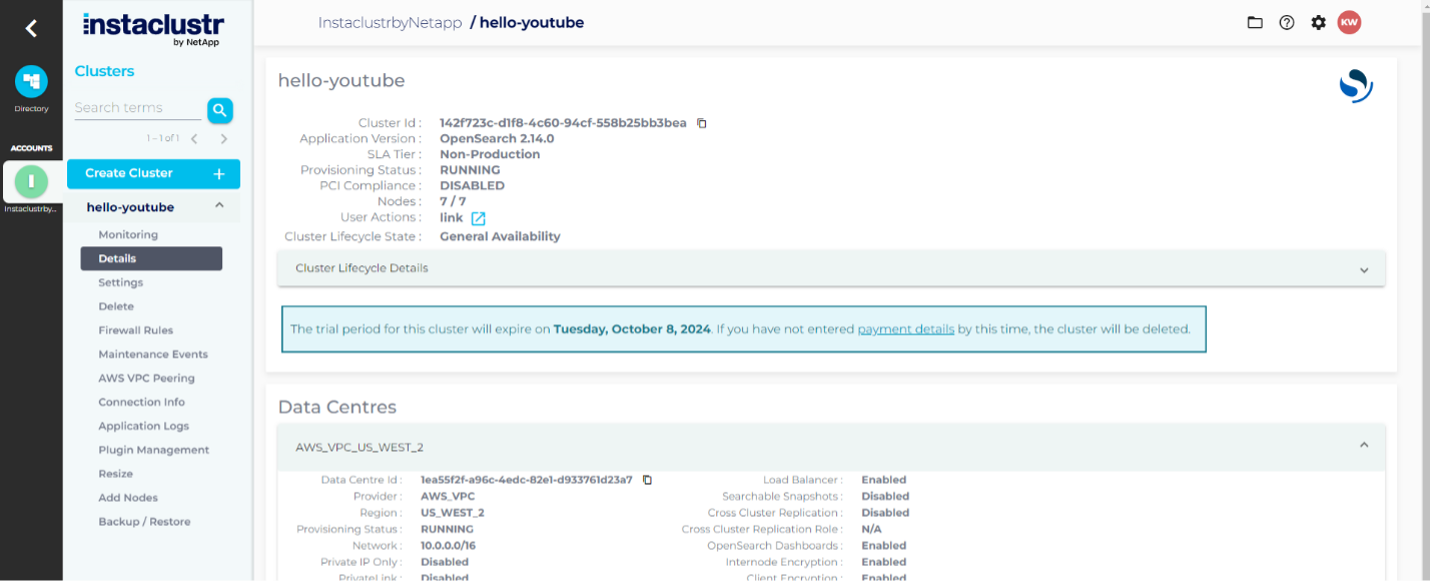Click the plus icon on Create Cluster
1430x583 pixels.
219,174
